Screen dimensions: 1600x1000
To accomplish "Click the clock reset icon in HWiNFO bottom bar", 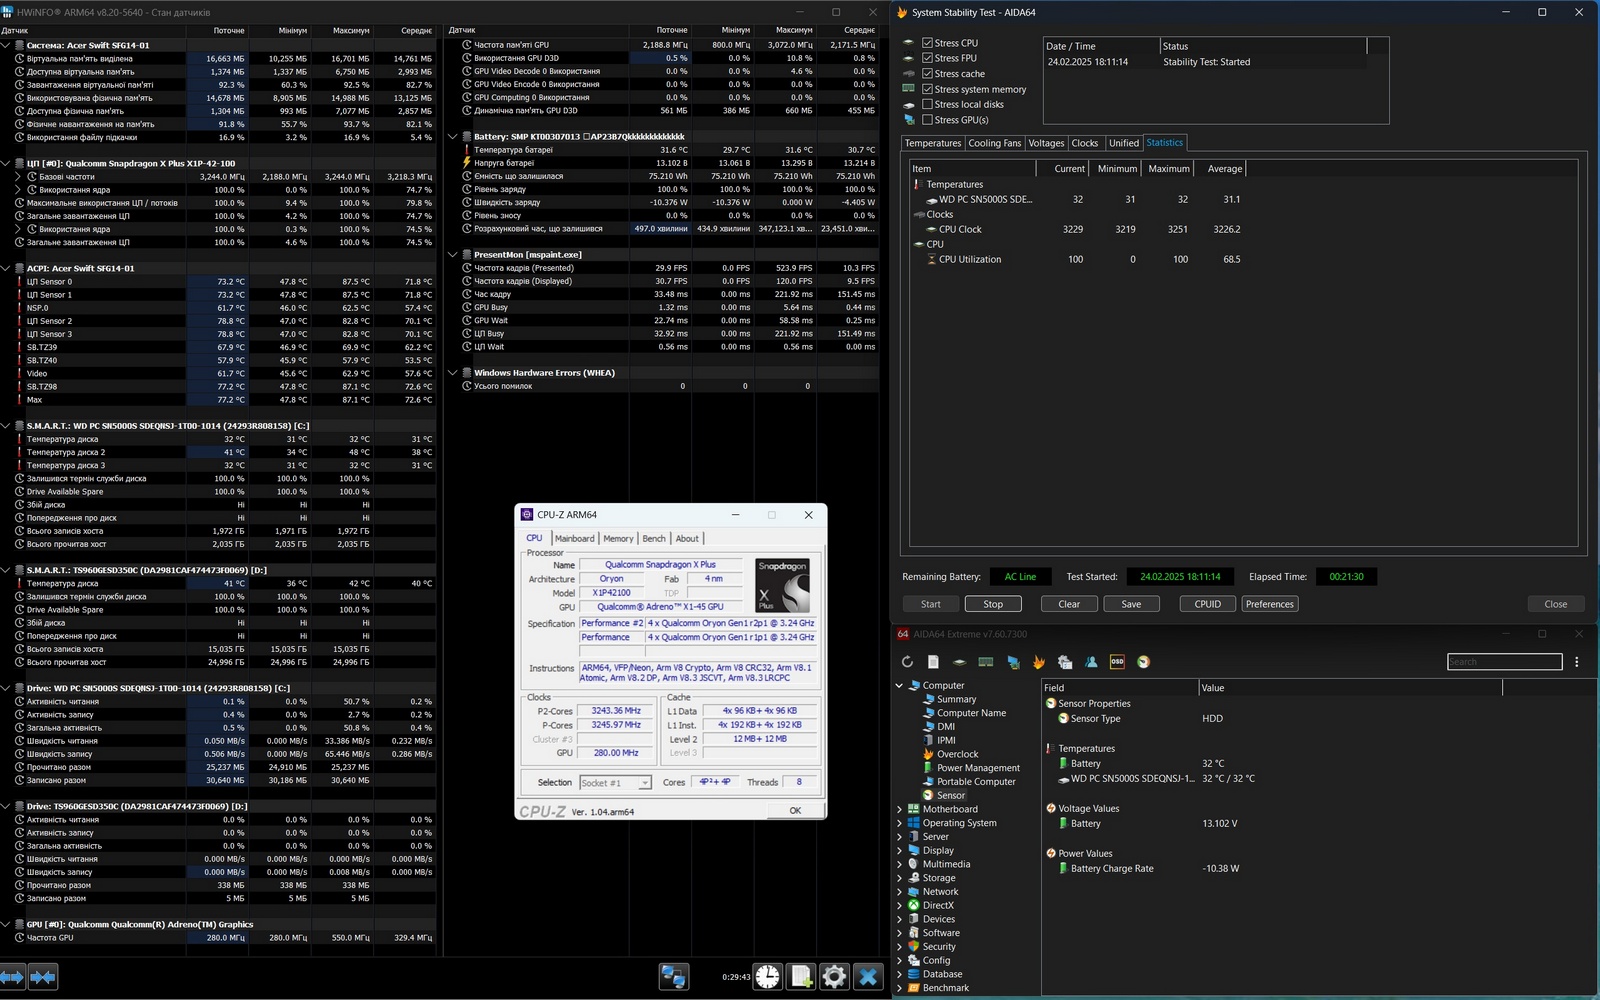I will pyautogui.click(x=768, y=977).
